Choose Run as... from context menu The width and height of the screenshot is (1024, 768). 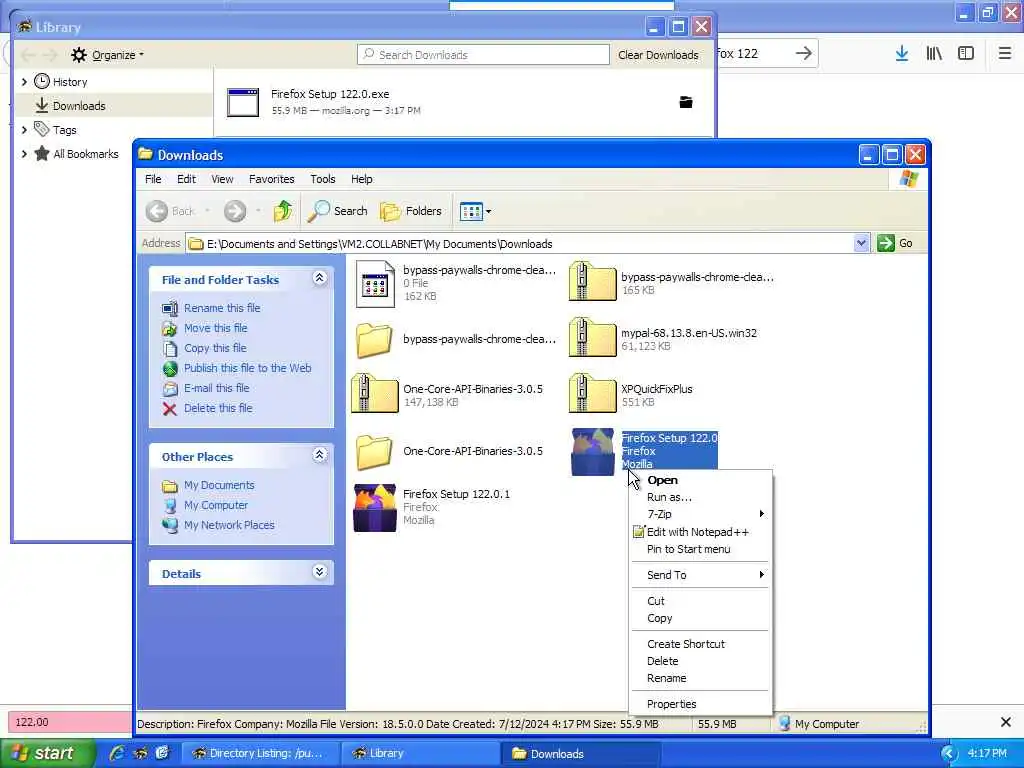tap(669, 497)
